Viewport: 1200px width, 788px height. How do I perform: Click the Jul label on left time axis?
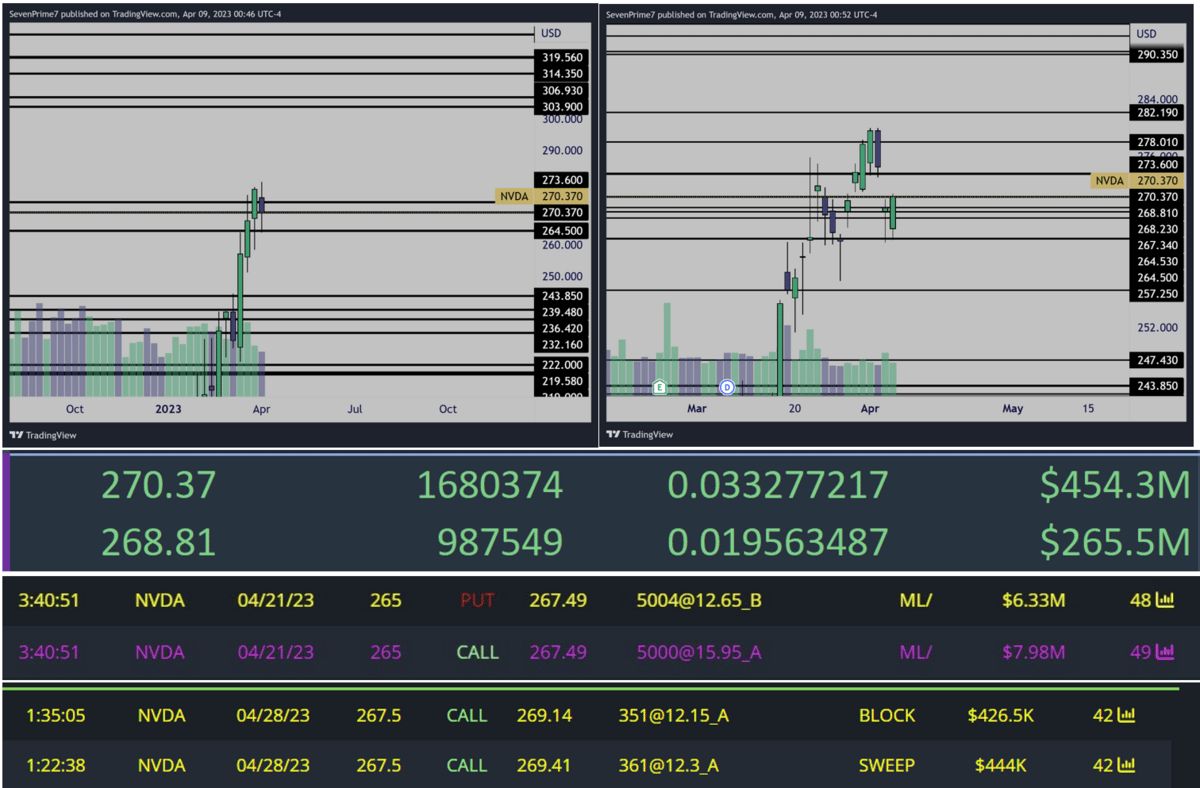(x=355, y=409)
